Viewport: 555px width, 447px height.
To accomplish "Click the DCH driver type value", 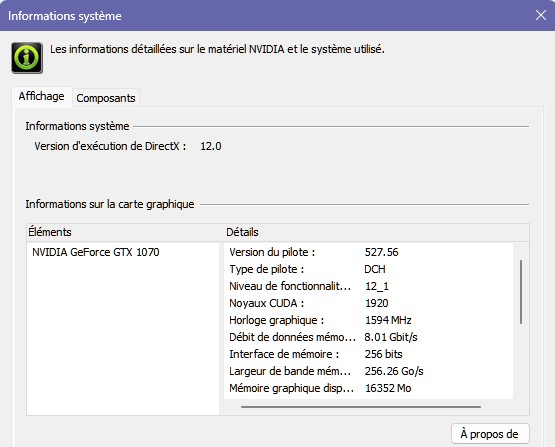I will tap(375, 269).
